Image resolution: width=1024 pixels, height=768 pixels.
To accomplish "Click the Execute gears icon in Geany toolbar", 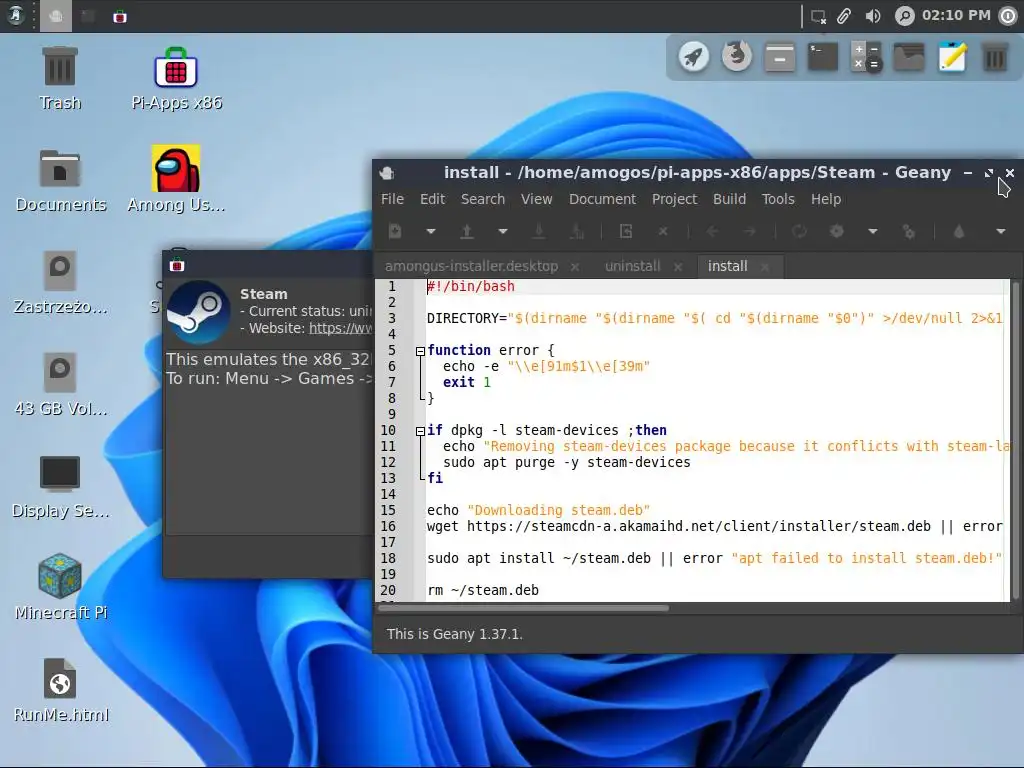I will [908, 231].
